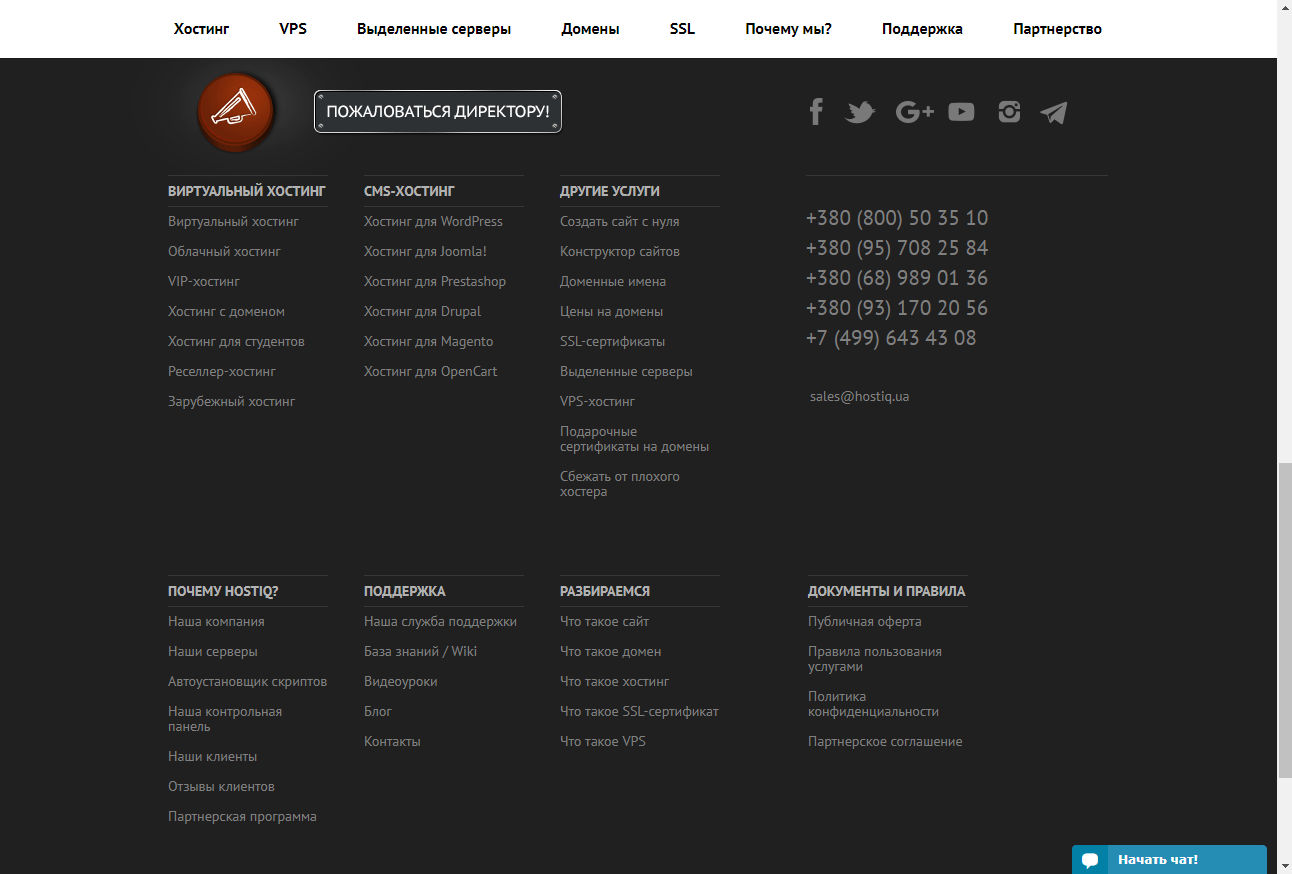This screenshot has height=874, width=1292.
Task: Select Домены in the top navigation
Action: tap(590, 29)
